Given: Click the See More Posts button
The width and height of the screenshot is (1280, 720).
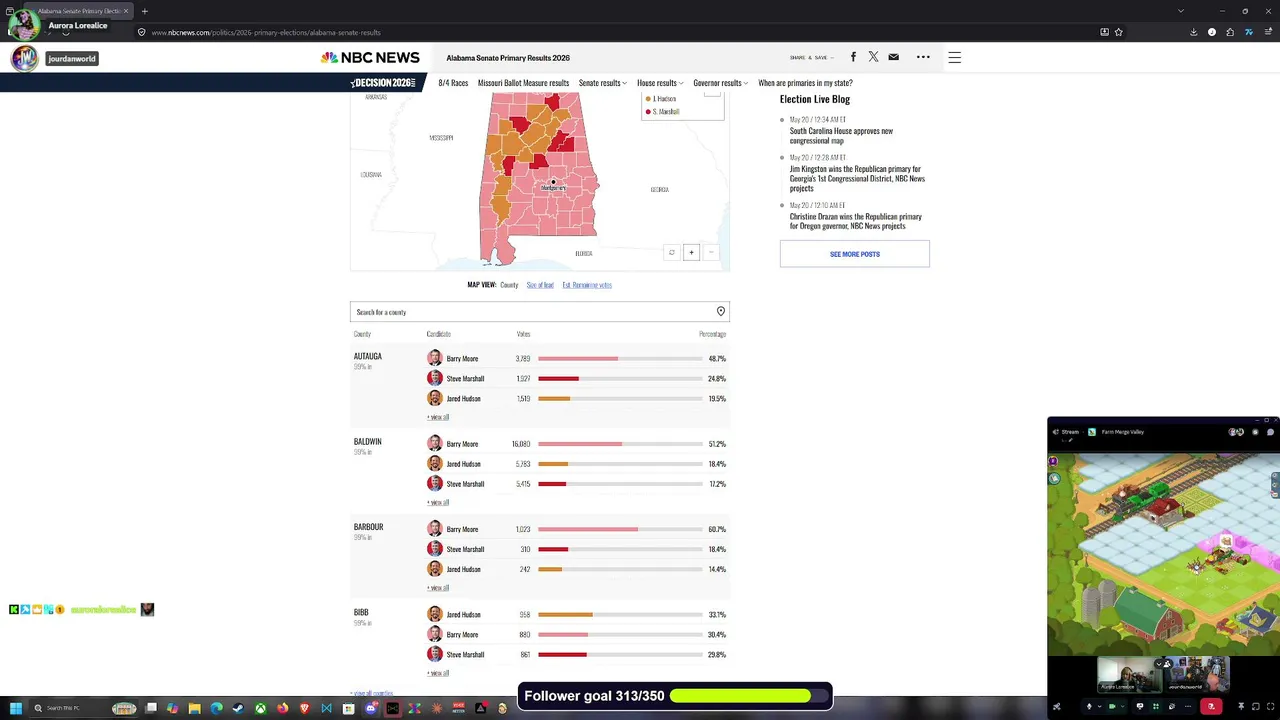Looking at the screenshot, I should click(855, 254).
